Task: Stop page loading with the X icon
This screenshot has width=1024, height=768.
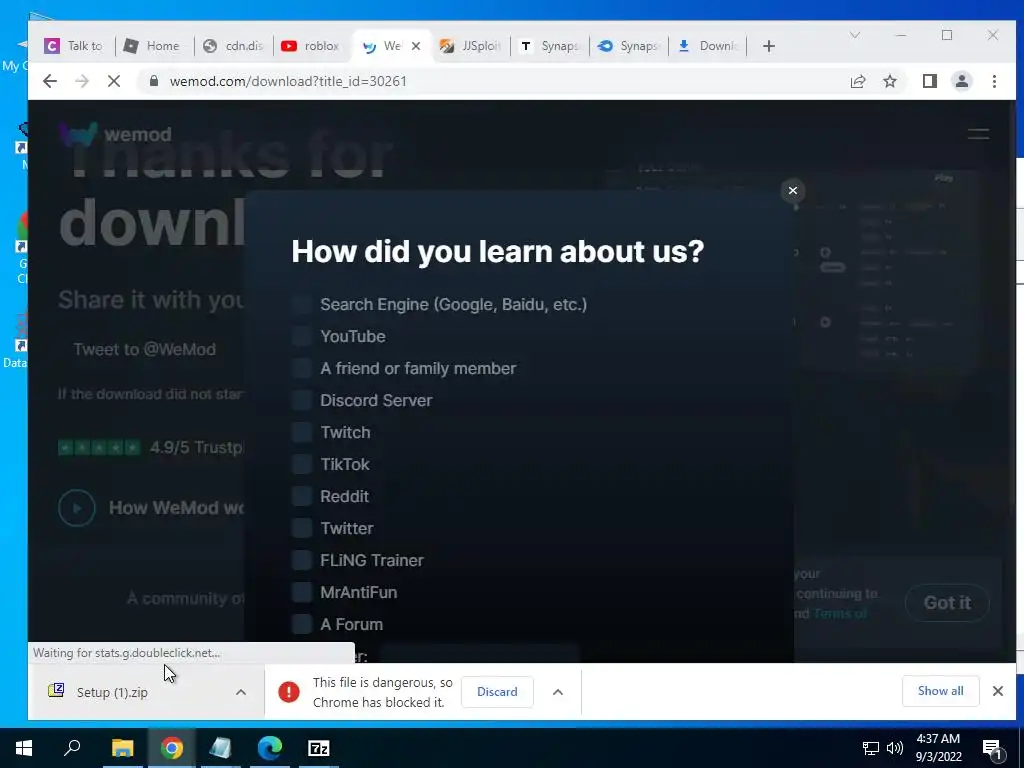Action: click(114, 81)
